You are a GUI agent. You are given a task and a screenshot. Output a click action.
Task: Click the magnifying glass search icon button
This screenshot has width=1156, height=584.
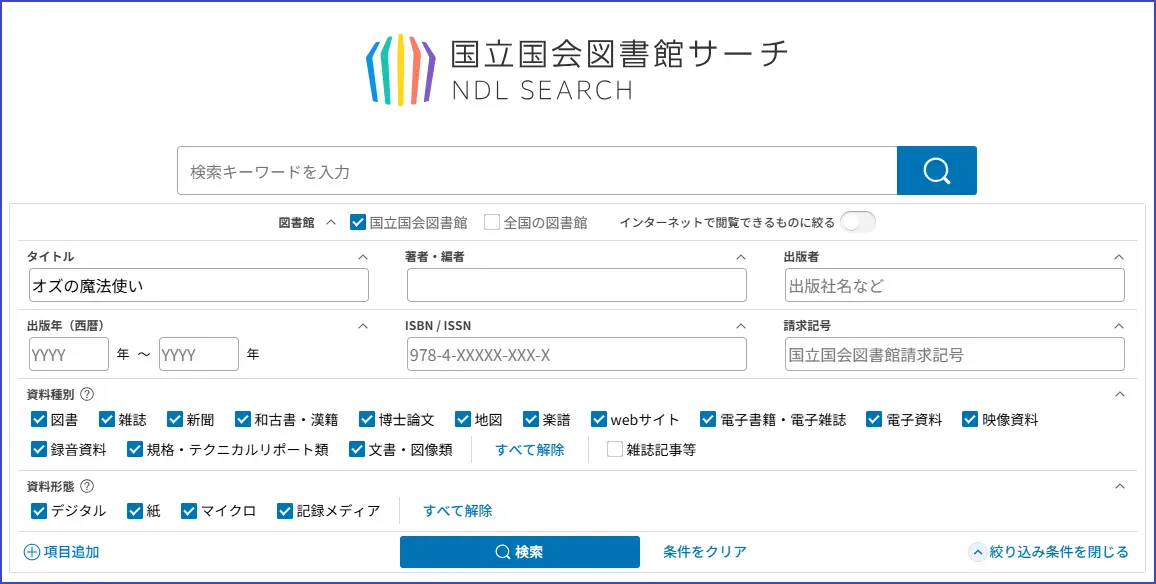(x=936, y=171)
